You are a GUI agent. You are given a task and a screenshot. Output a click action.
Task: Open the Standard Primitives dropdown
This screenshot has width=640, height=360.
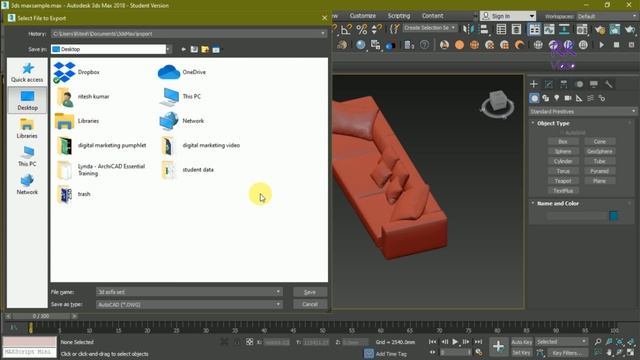(582, 111)
